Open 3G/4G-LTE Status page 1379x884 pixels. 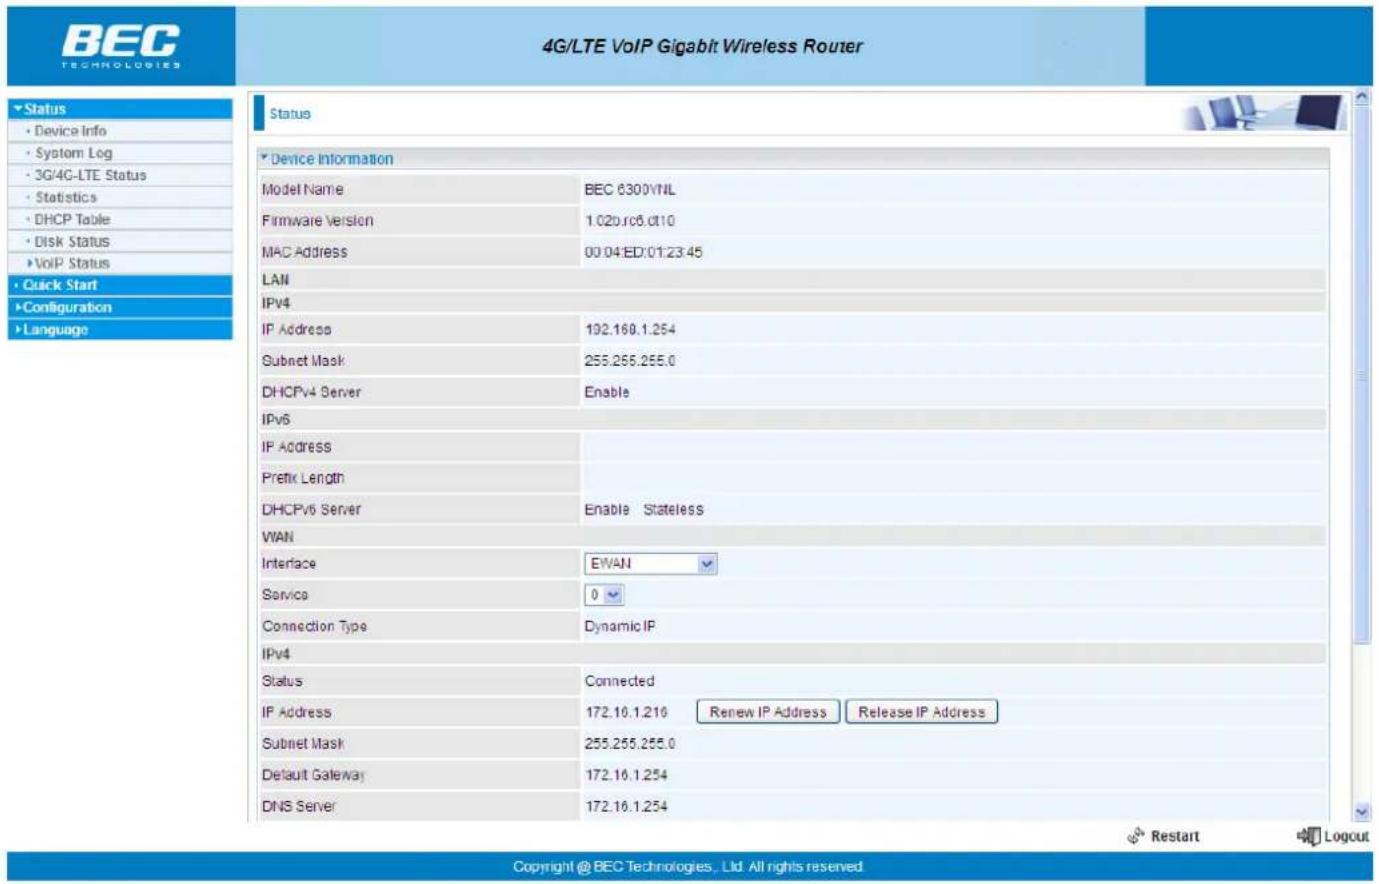click(90, 175)
